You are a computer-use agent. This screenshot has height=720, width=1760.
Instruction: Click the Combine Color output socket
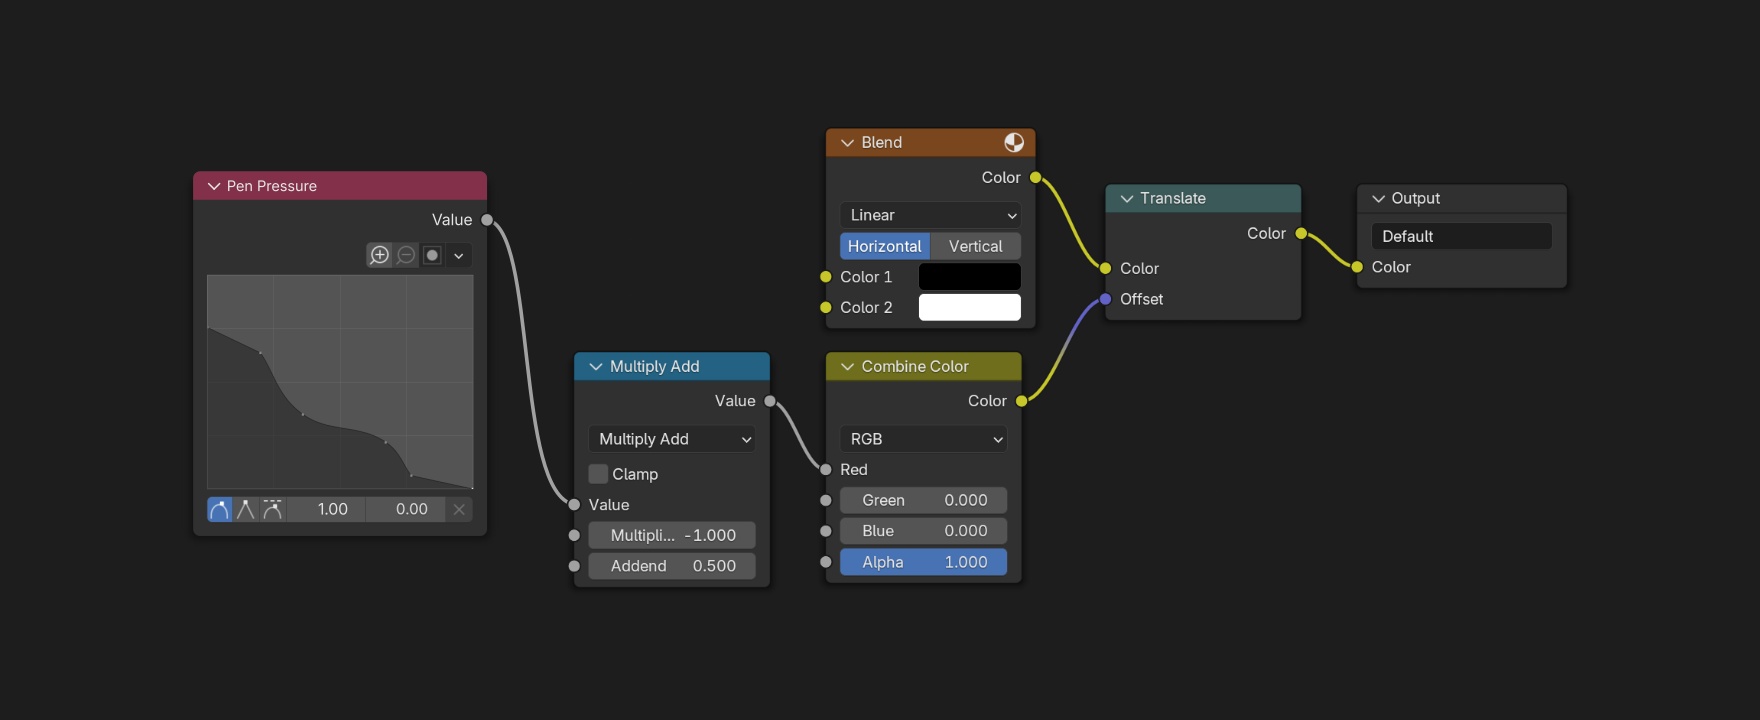[1021, 401]
